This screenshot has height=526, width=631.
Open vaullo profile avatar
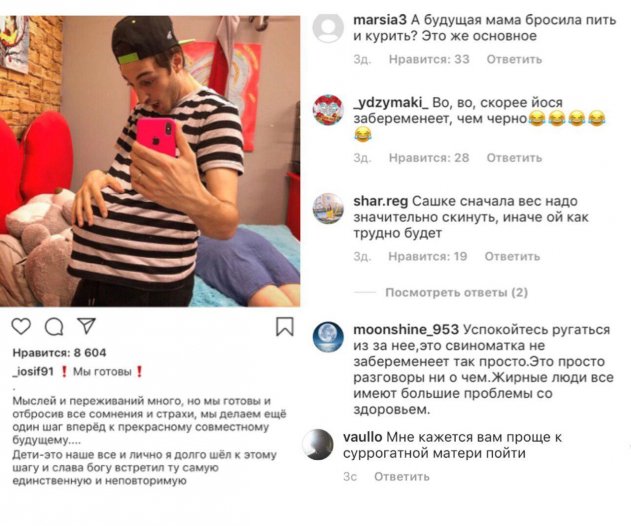(318, 444)
